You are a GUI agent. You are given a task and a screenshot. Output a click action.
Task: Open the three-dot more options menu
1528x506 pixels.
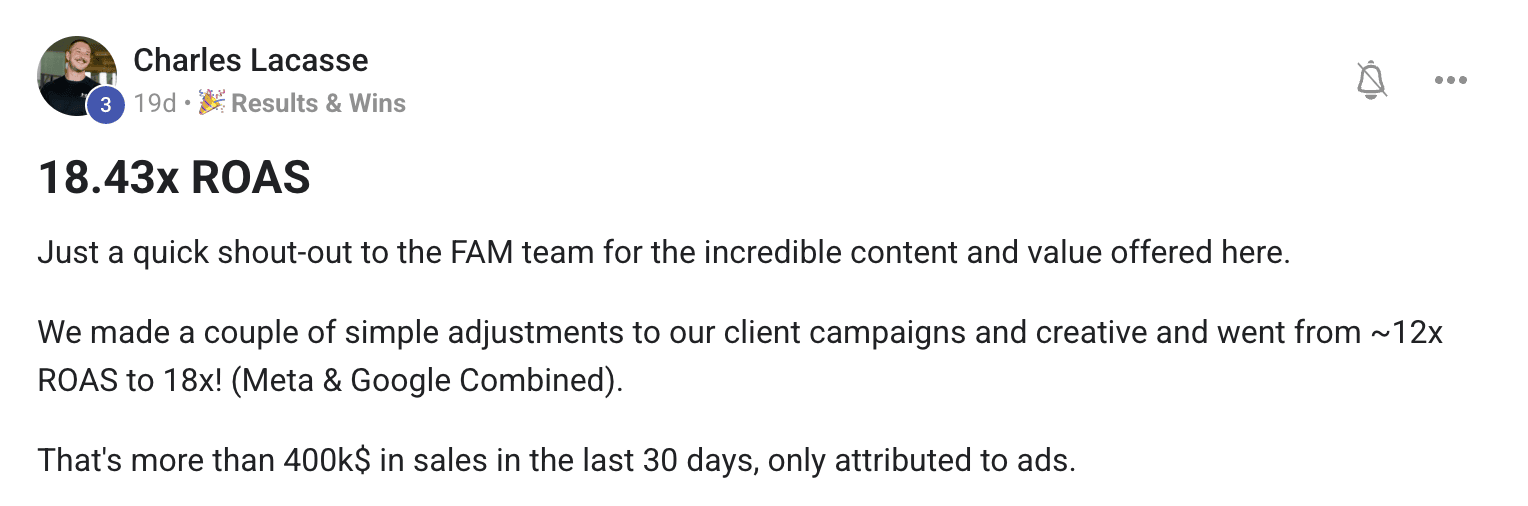point(1450,80)
